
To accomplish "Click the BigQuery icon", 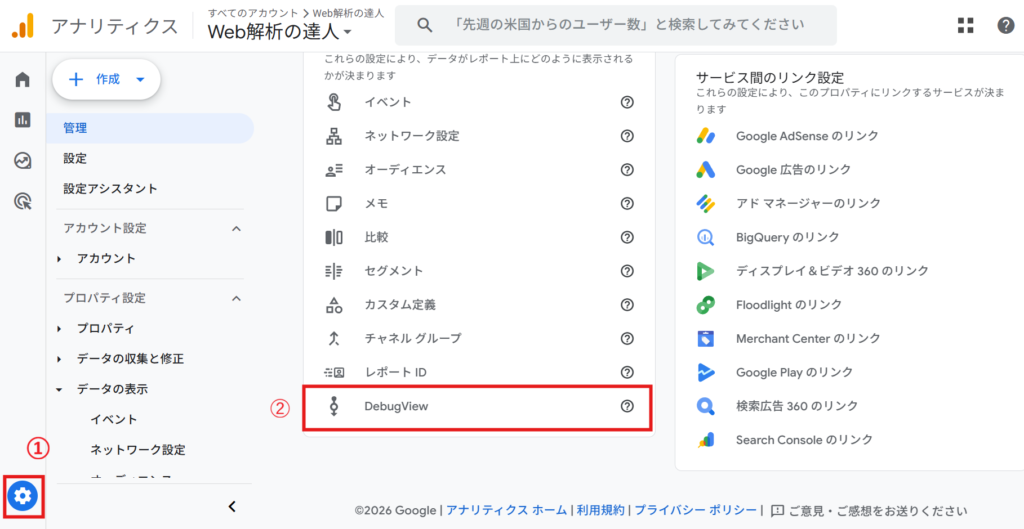I will click(x=705, y=237).
